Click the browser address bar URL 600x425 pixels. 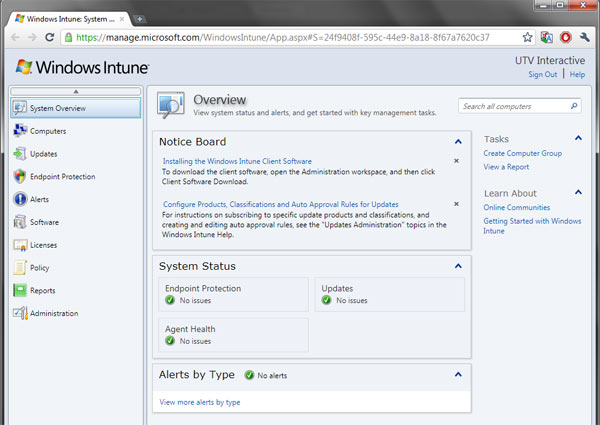tap(283, 37)
